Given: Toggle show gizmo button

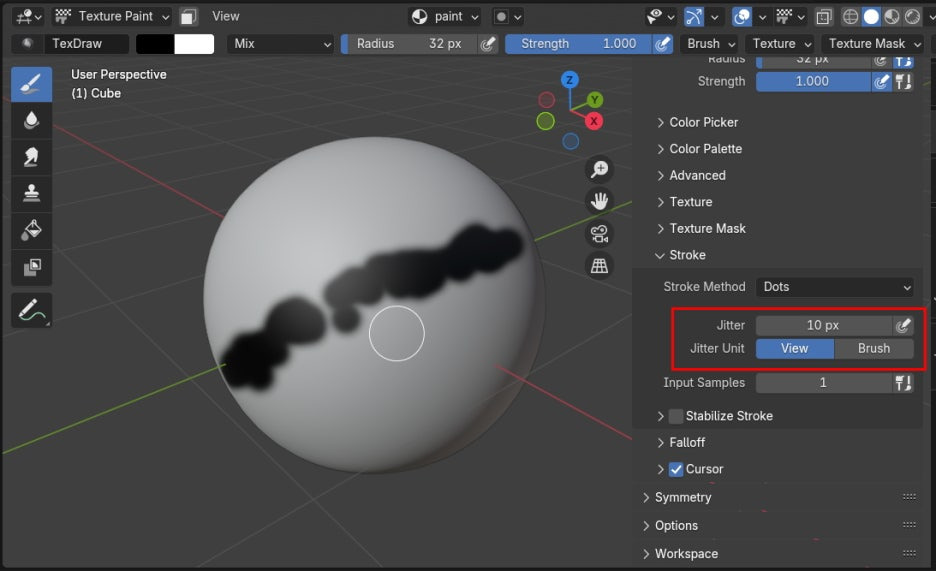Looking at the screenshot, I should 694,17.
